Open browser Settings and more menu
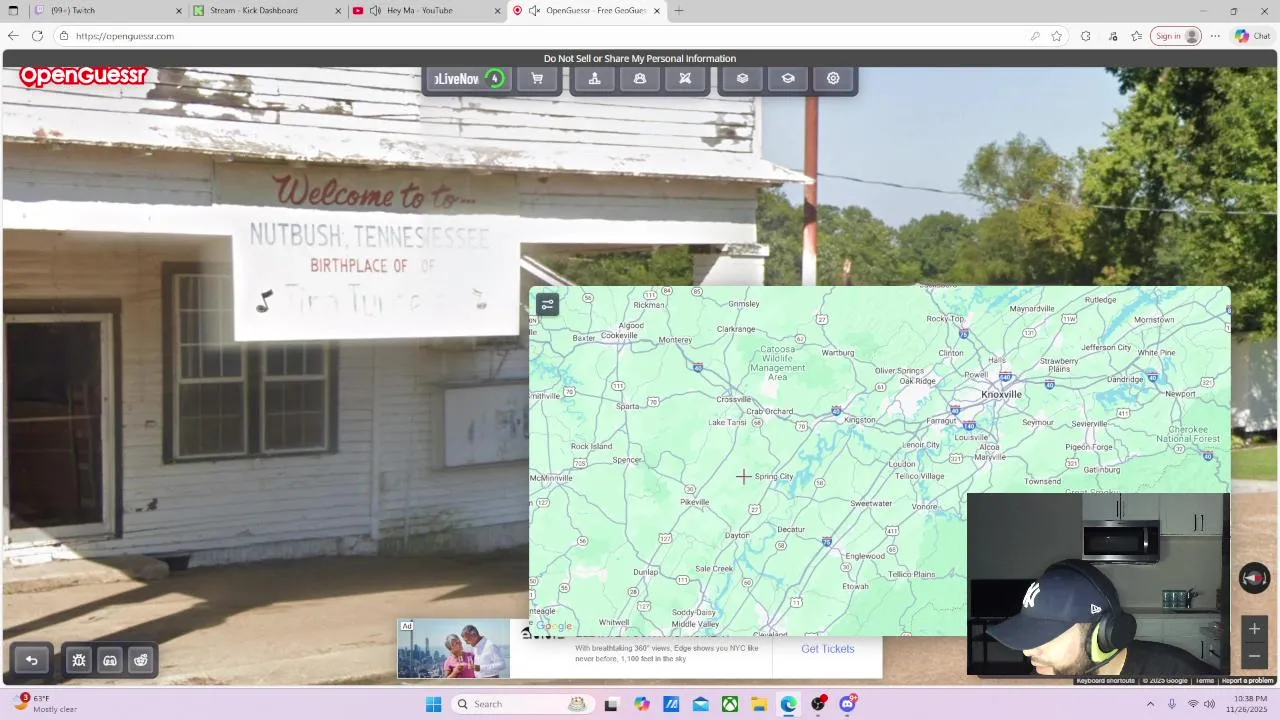 1215,36
